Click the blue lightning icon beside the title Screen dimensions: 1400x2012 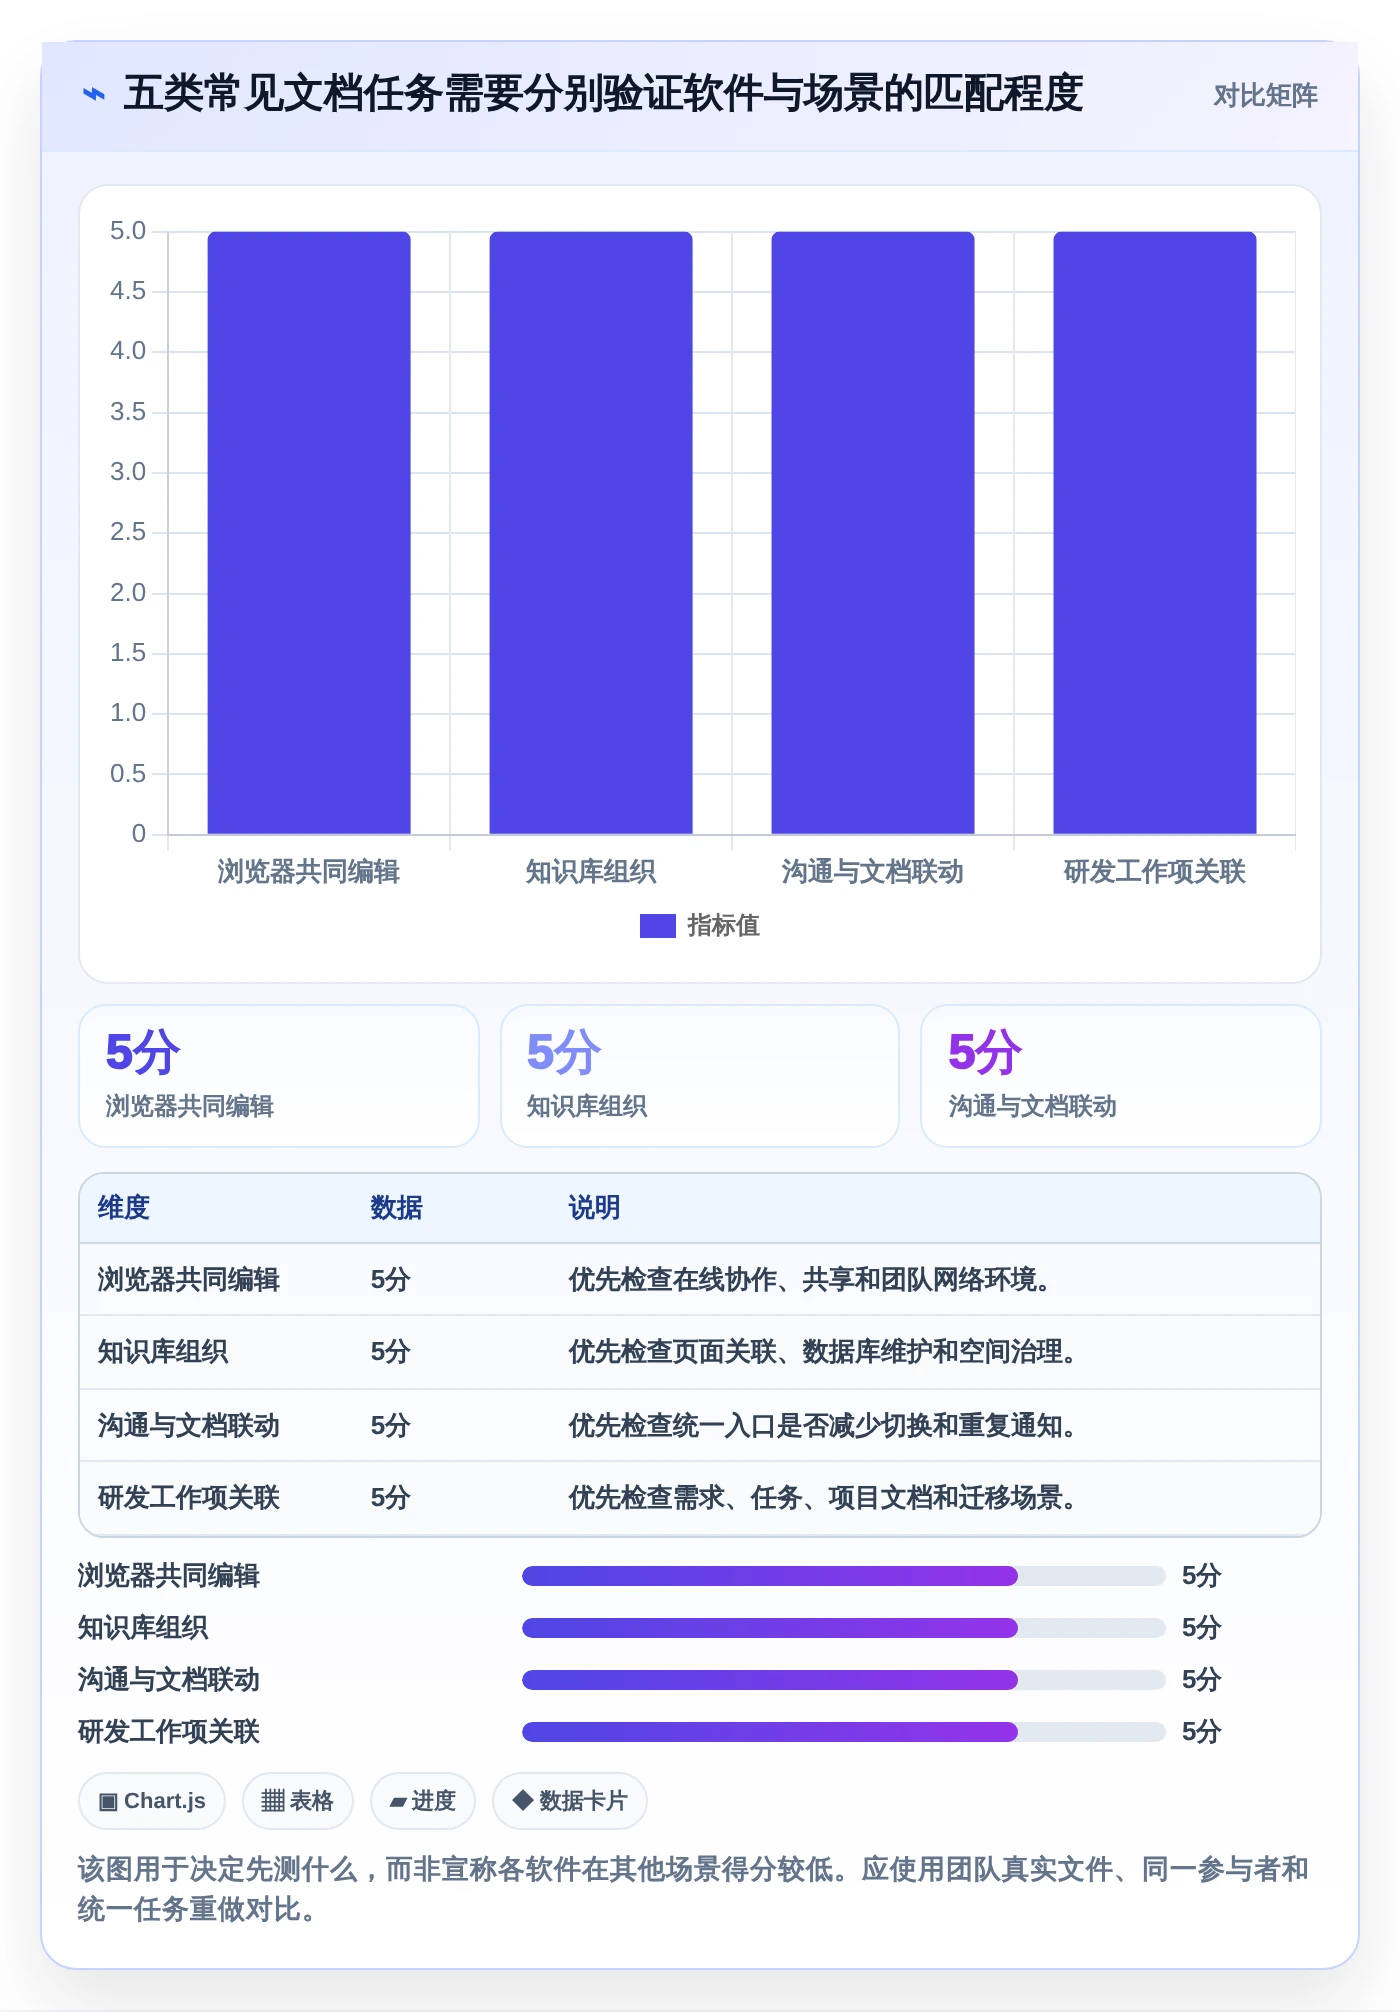coord(93,95)
